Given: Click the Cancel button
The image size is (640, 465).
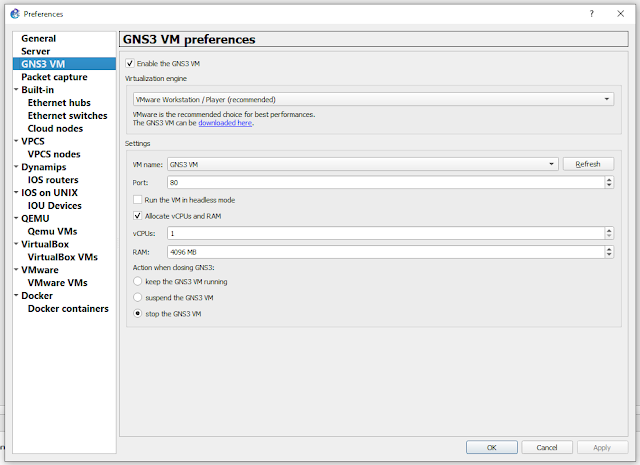Looking at the screenshot, I should [x=547, y=447].
